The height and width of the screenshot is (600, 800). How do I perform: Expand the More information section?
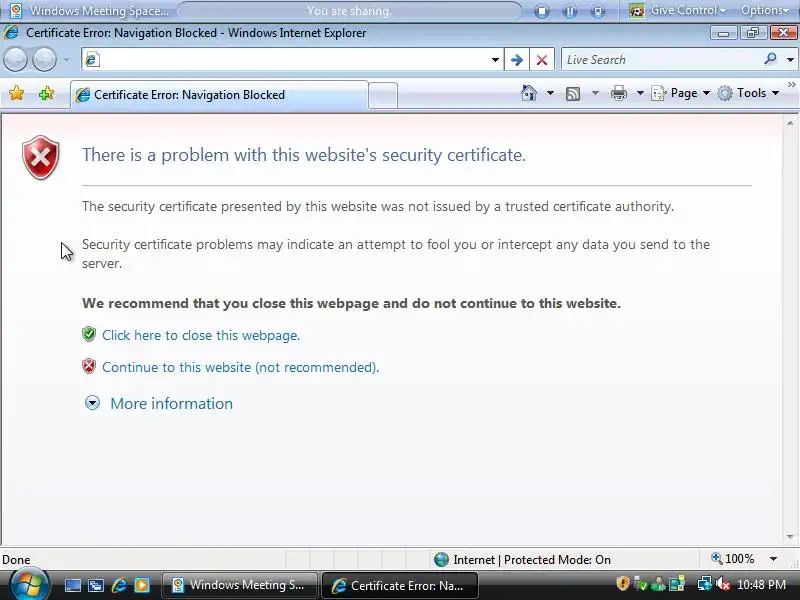click(159, 404)
